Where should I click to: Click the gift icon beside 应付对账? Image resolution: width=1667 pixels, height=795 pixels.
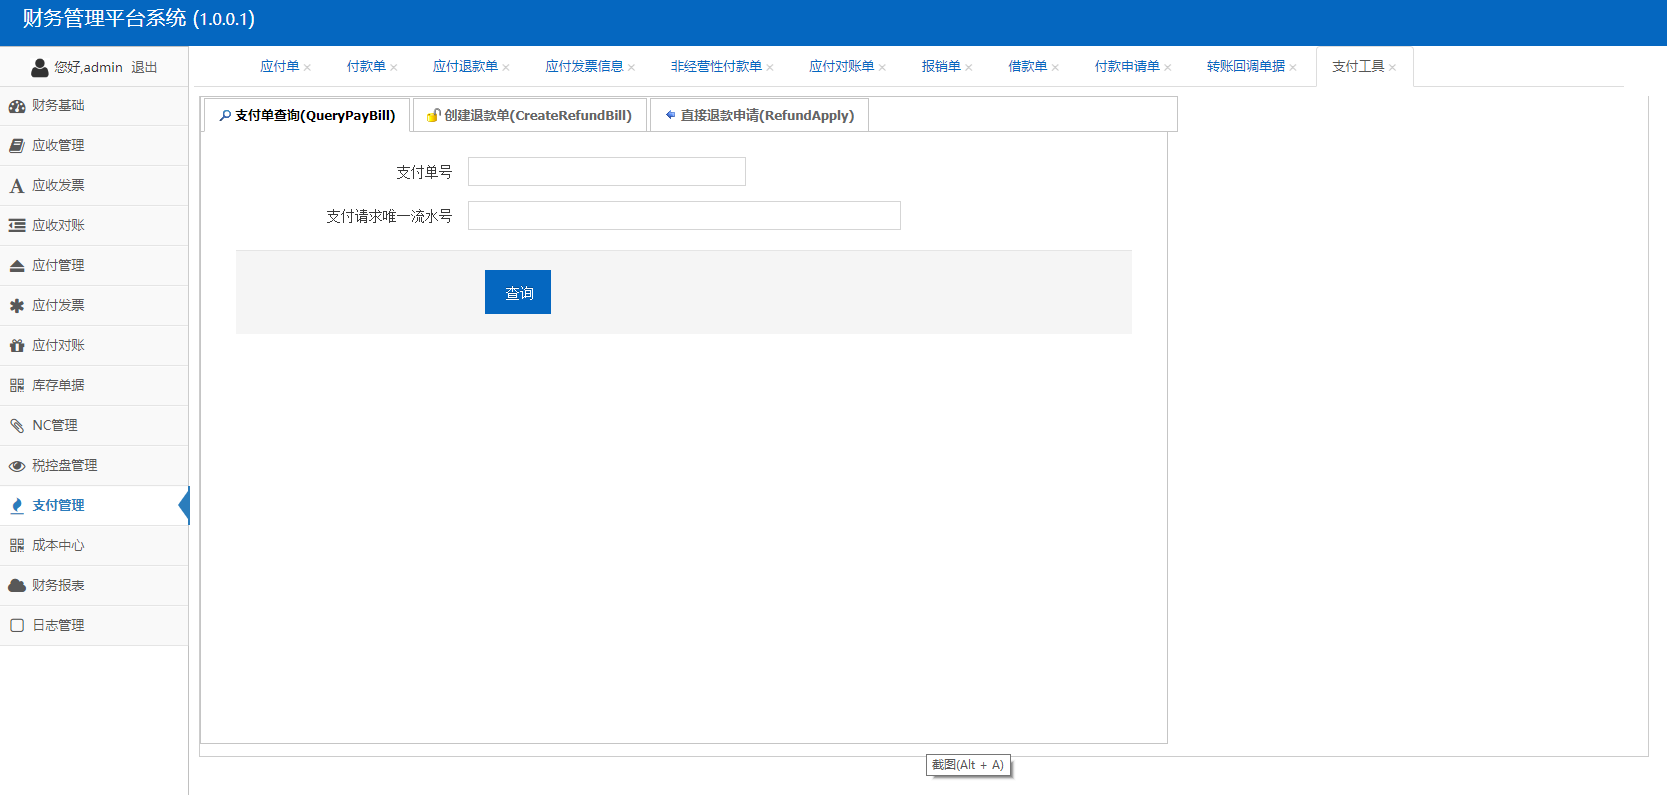coord(17,346)
